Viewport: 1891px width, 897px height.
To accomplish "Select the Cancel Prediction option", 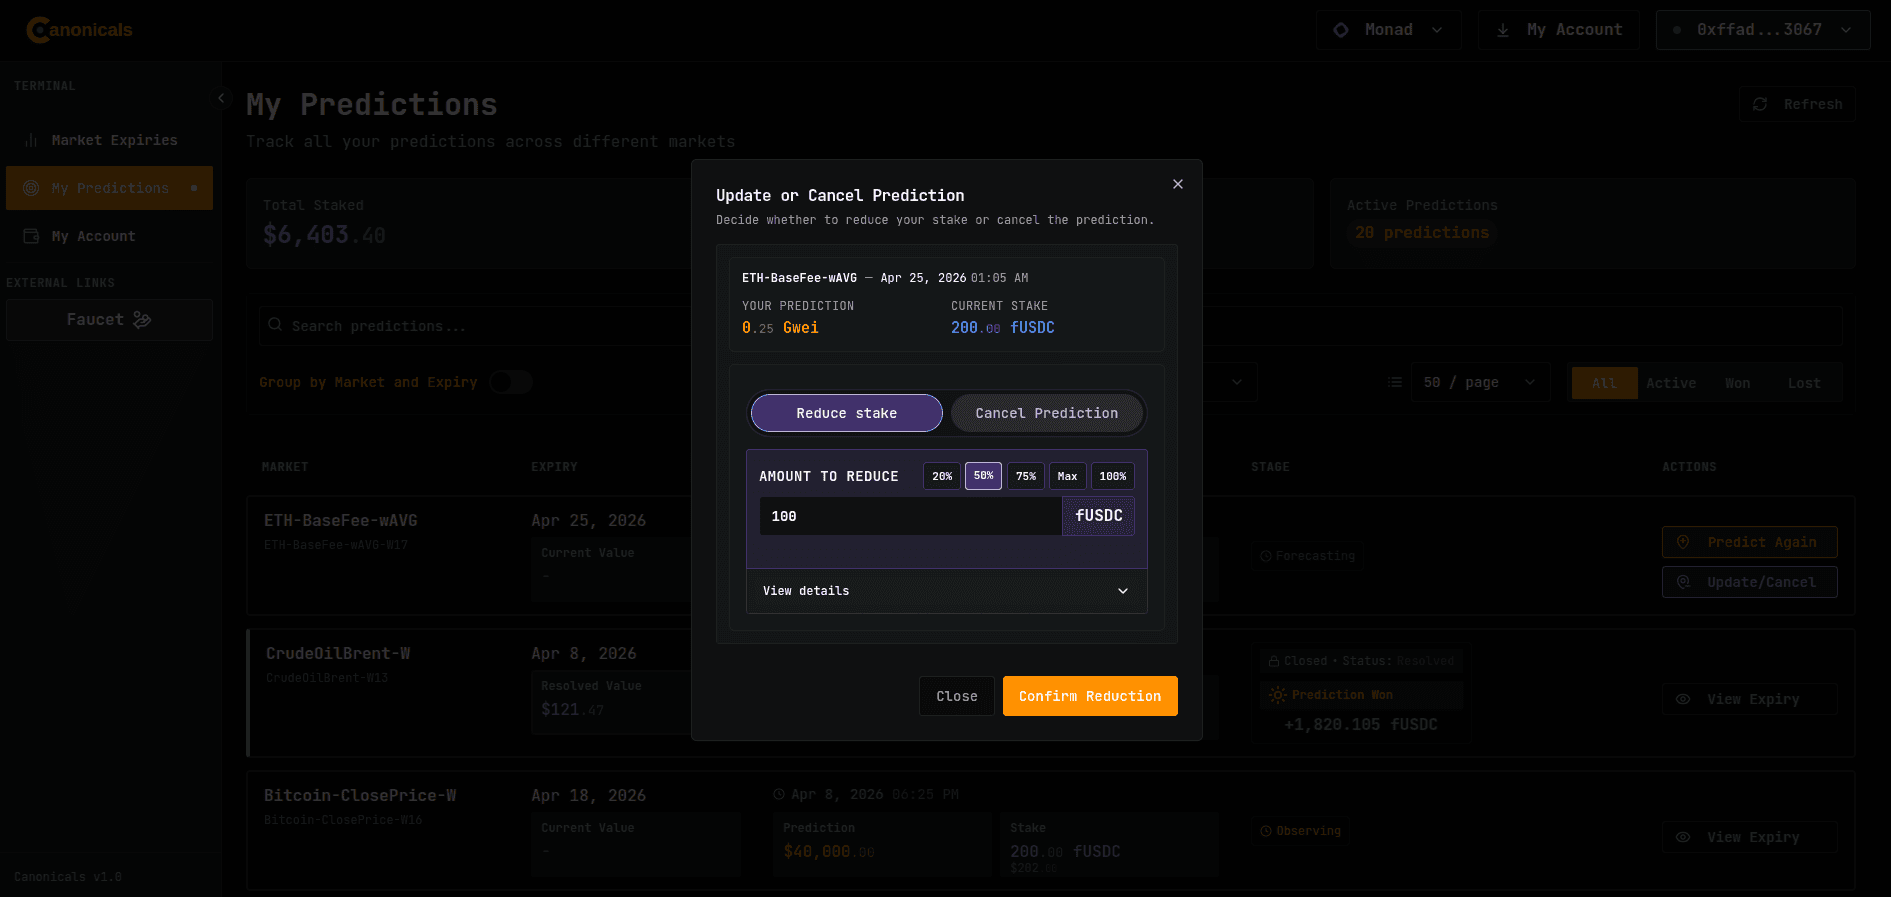I will coord(1047,413).
